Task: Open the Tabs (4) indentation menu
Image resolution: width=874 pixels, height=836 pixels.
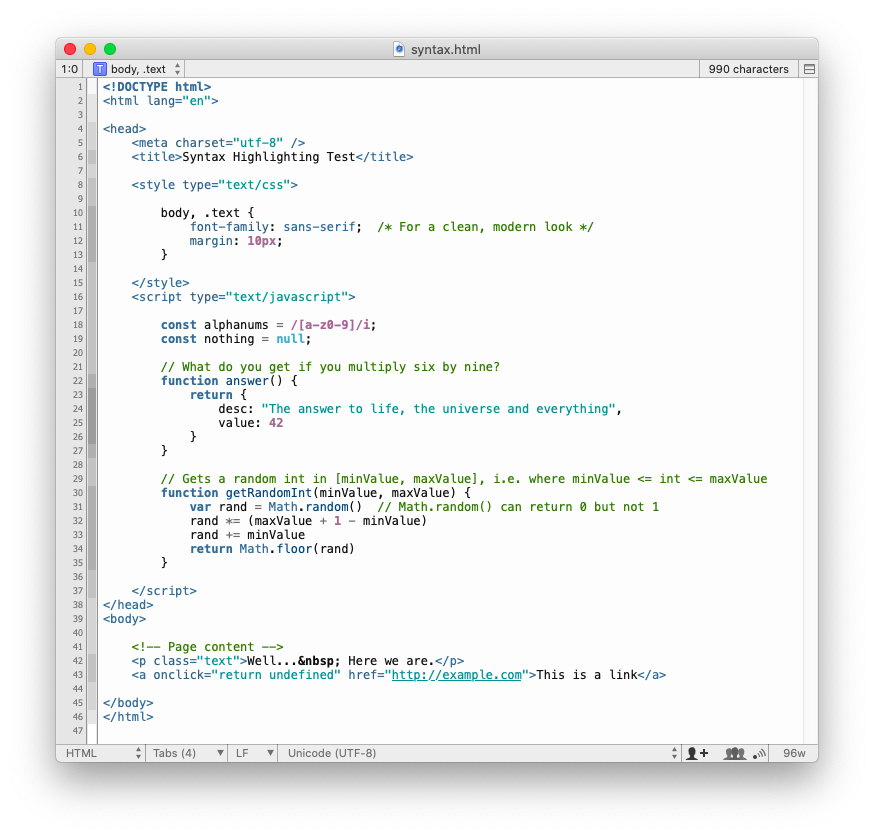Action: tap(187, 754)
